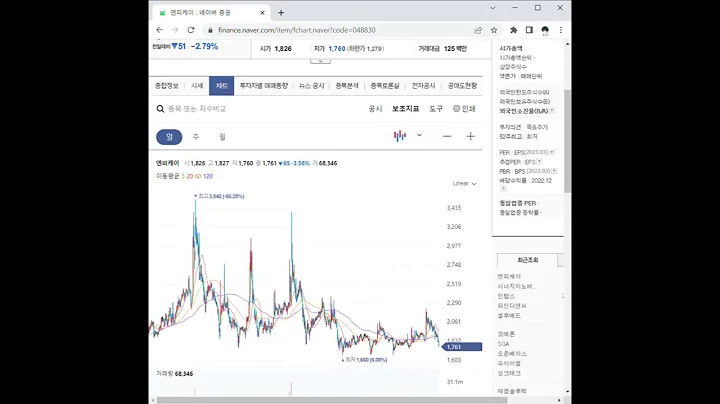The width and height of the screenshot is (720, 404).
Task: Zoom in the chart with the plus icon
Action: pos(470,136)
